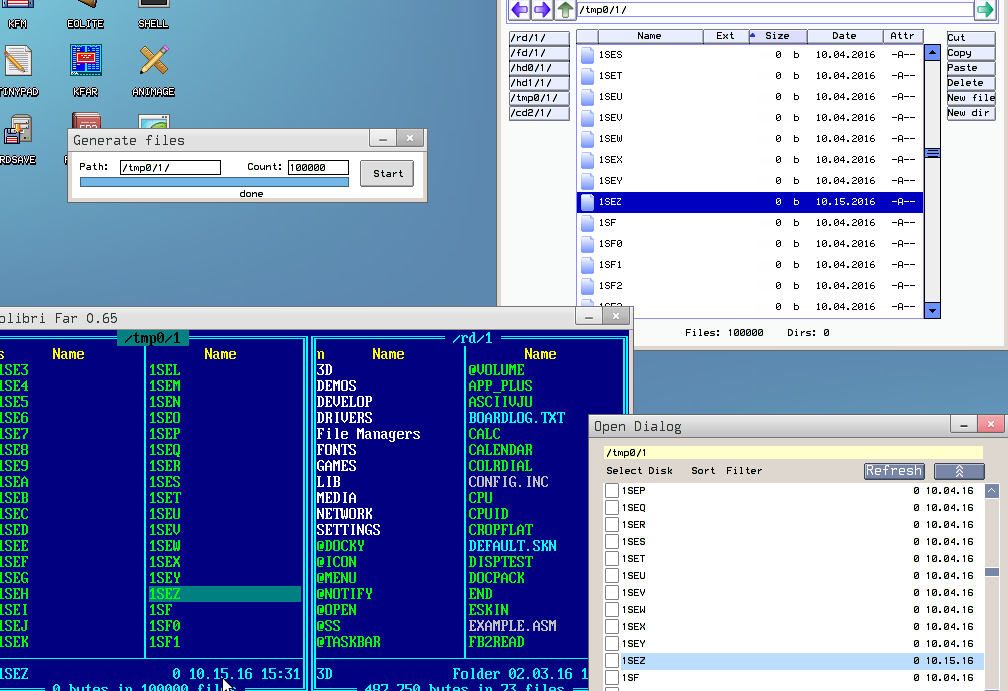Click the forward arrow in the file manager
This screenshot has height=691, width=1008.
click(x=542, y=10)
